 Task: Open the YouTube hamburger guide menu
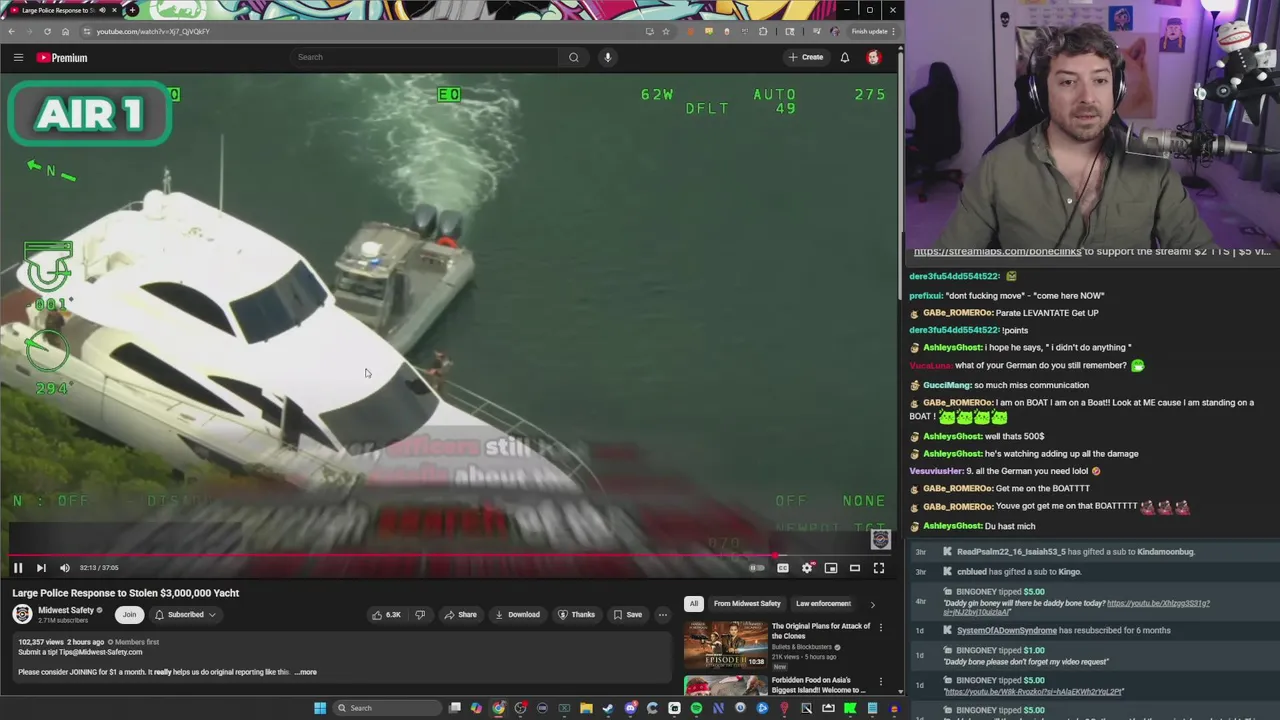pos(18,57)
